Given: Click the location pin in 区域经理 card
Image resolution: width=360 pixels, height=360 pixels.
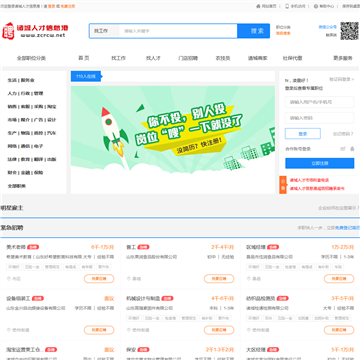Looking at the screenshot, I should pyautogui.click(x=248, y=279).
